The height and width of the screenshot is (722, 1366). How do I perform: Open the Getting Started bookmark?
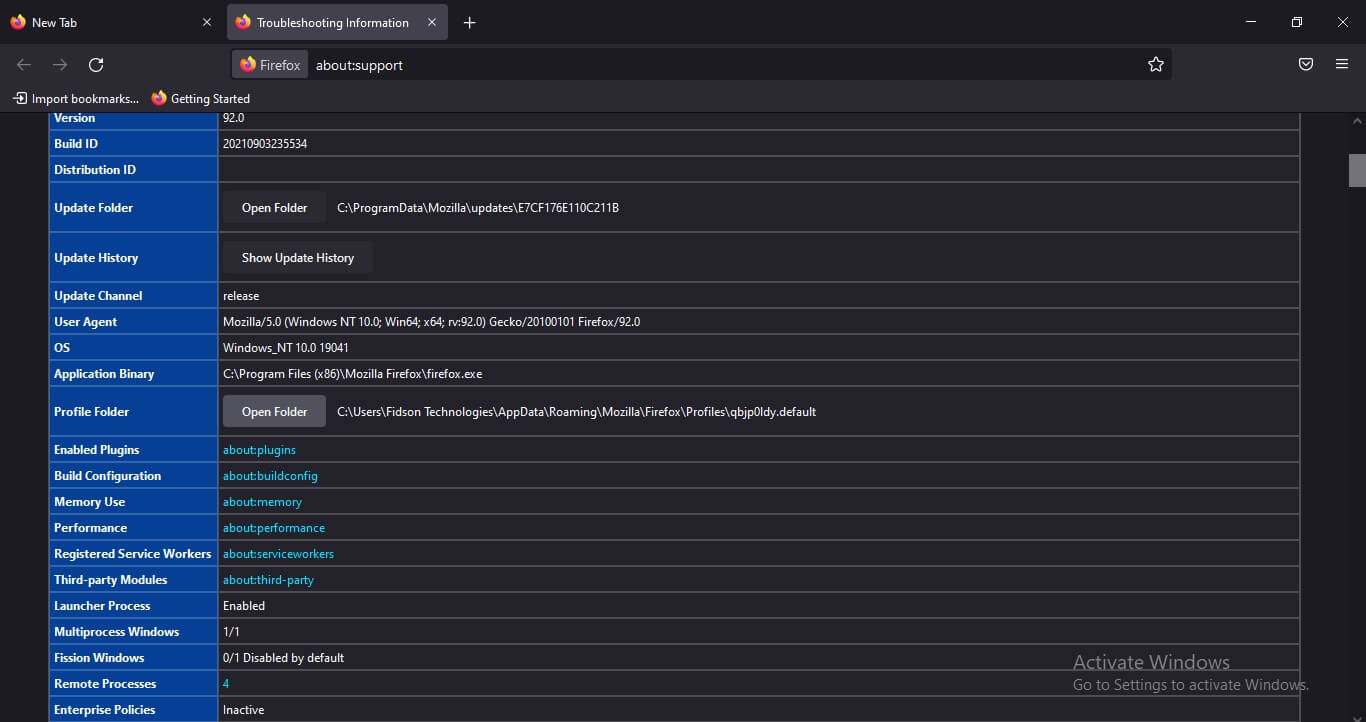tap(201, 98)
